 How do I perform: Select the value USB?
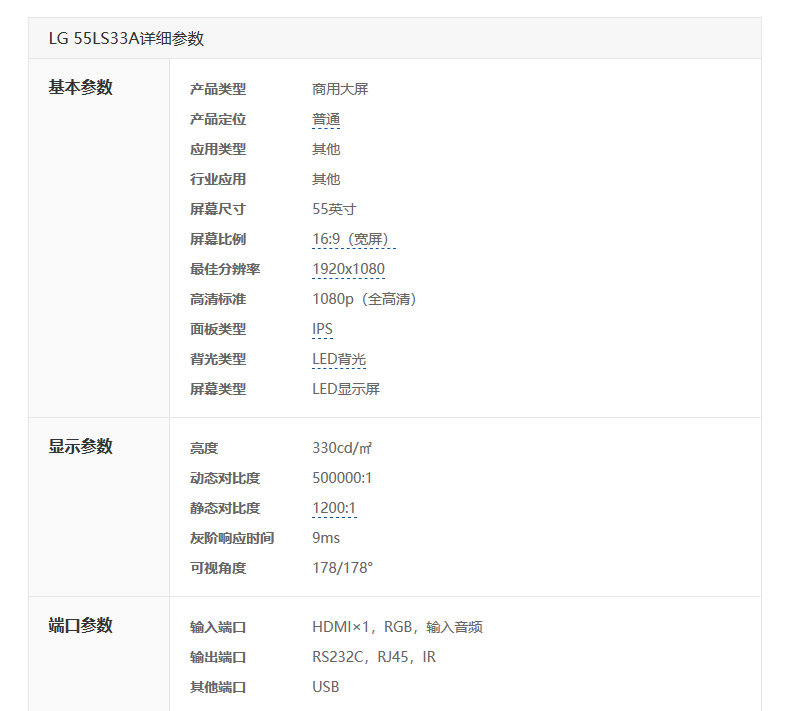click(325, 687)
